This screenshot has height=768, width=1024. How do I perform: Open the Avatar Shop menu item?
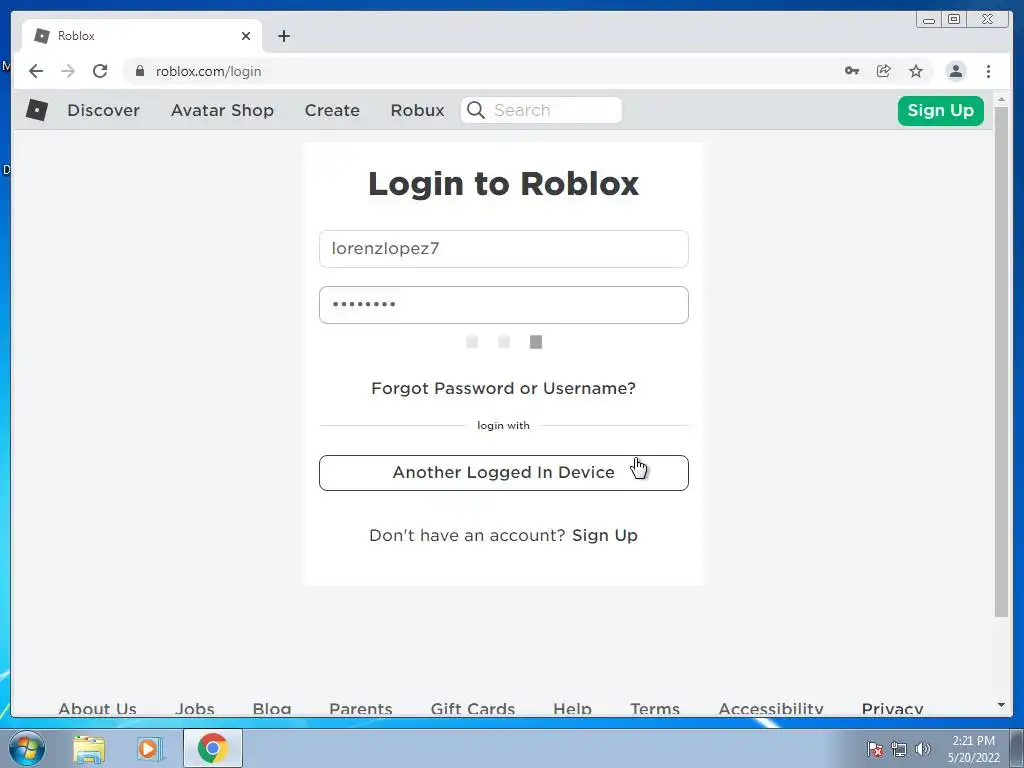tap(222, 110)
